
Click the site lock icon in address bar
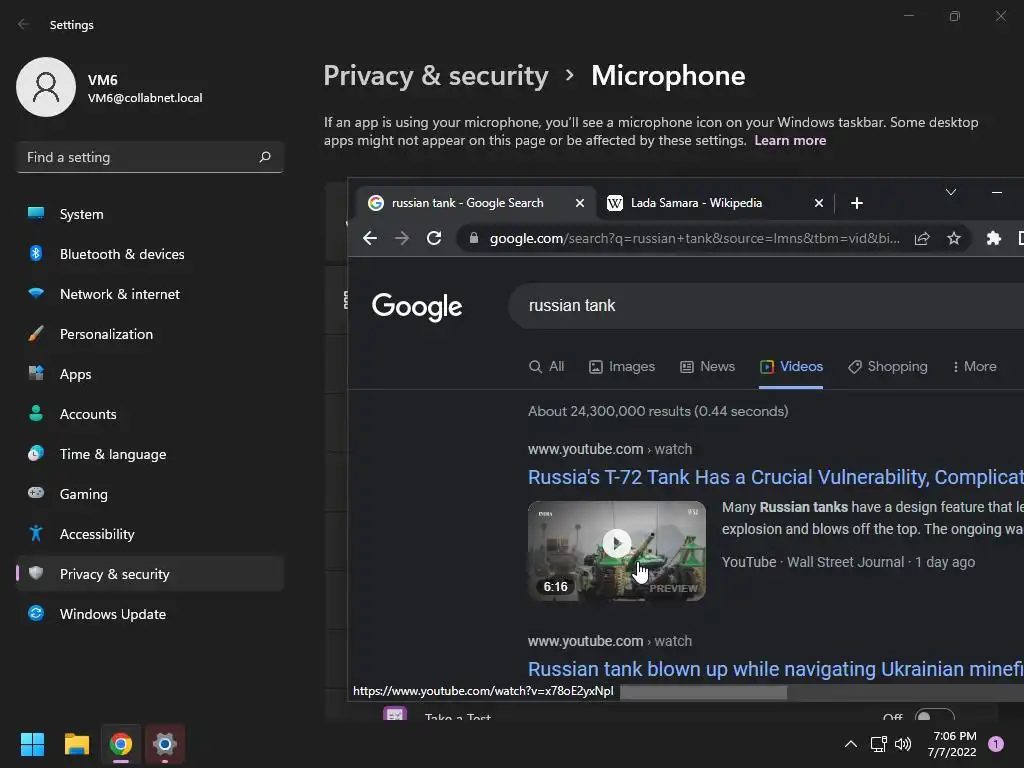[473, 238]
